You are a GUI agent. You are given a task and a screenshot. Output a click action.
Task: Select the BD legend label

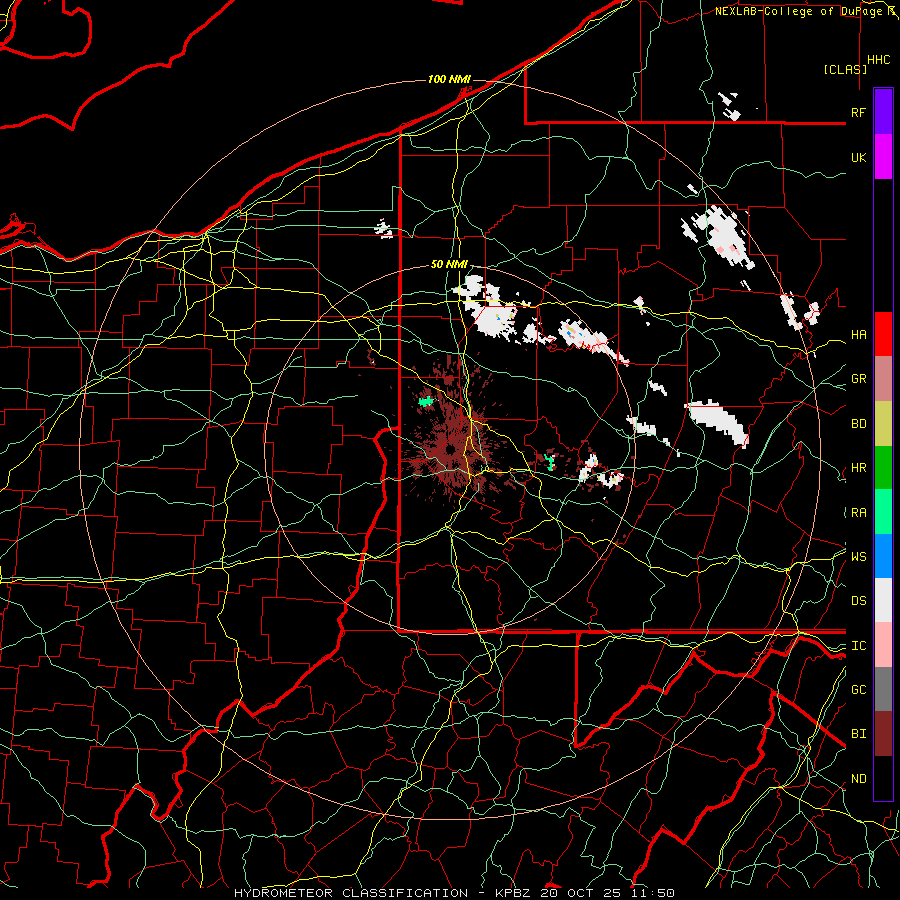pos(858,424)
